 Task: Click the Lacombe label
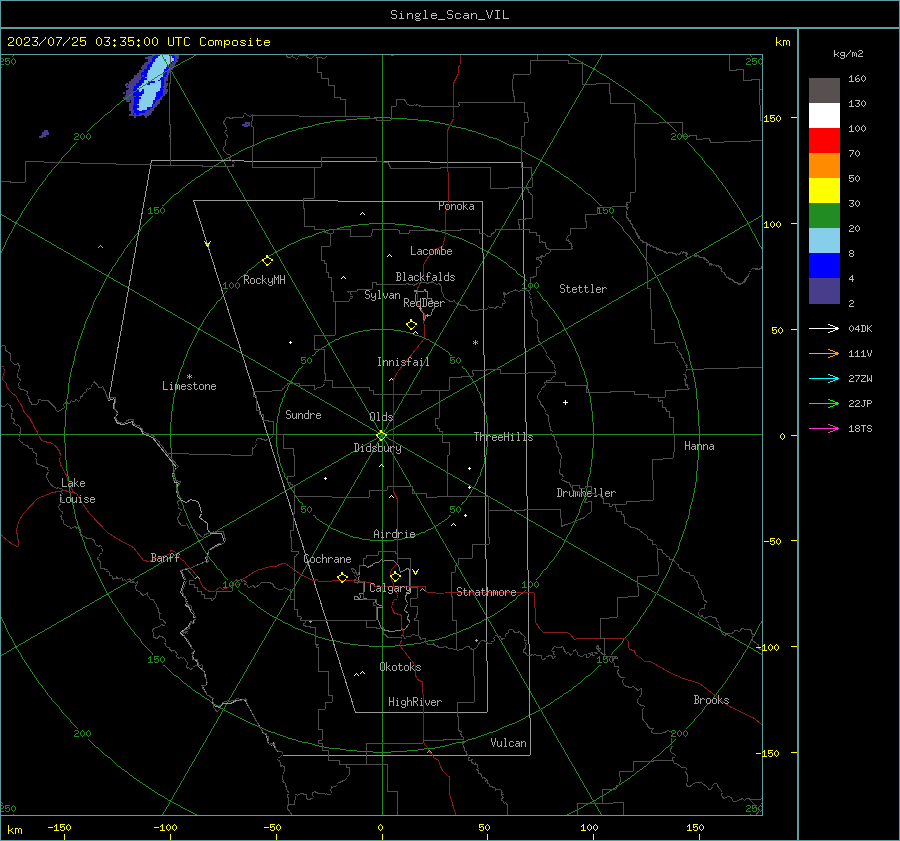click(431, 251)
